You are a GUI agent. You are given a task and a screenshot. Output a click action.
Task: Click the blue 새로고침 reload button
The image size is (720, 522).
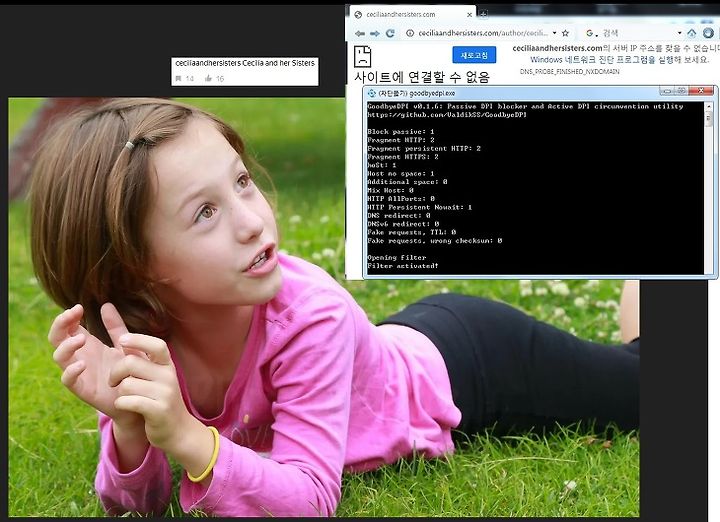pyautogui.click(x=474, y=55)
